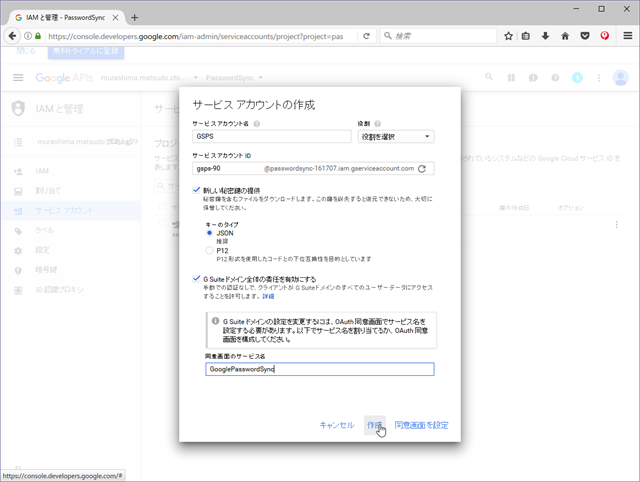Viewport: 640px width, 482px height.
Task: Open ラベル in the left sidebar
Action: [x=71, y=230]
